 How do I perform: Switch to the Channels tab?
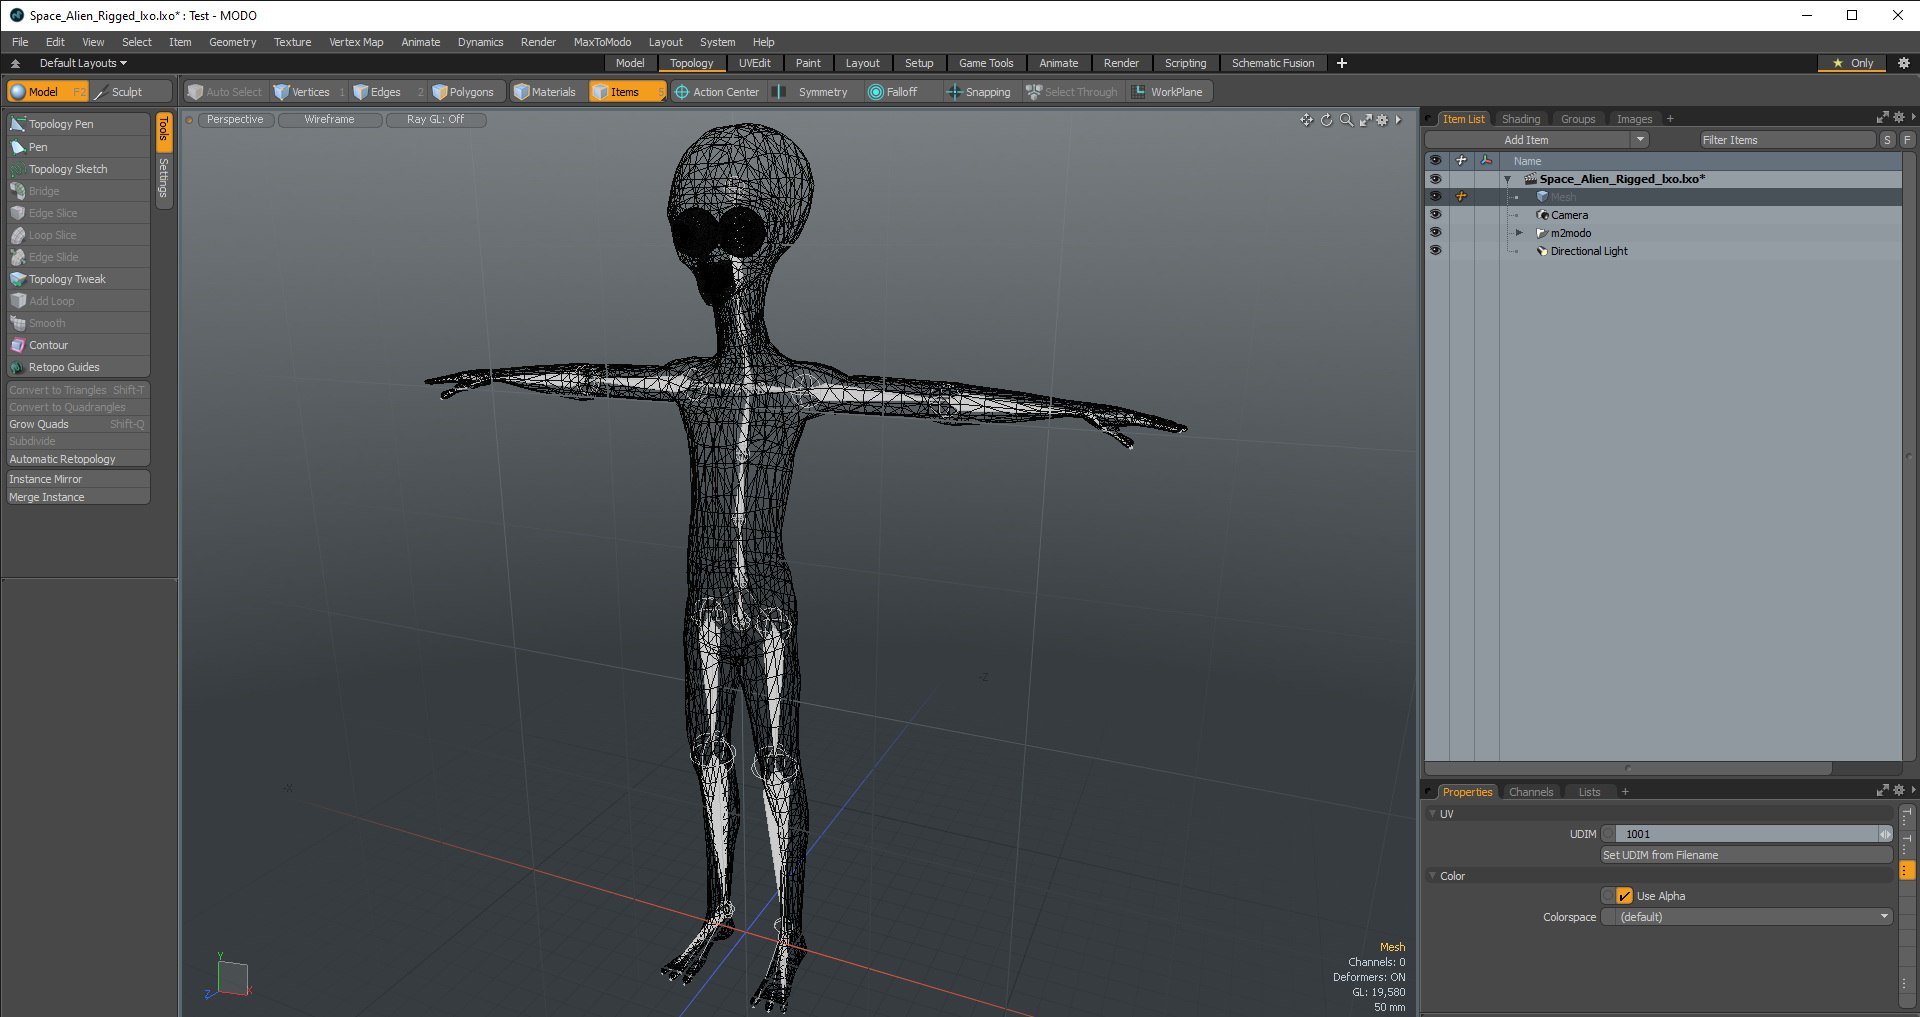click(x=1531, y=792)
